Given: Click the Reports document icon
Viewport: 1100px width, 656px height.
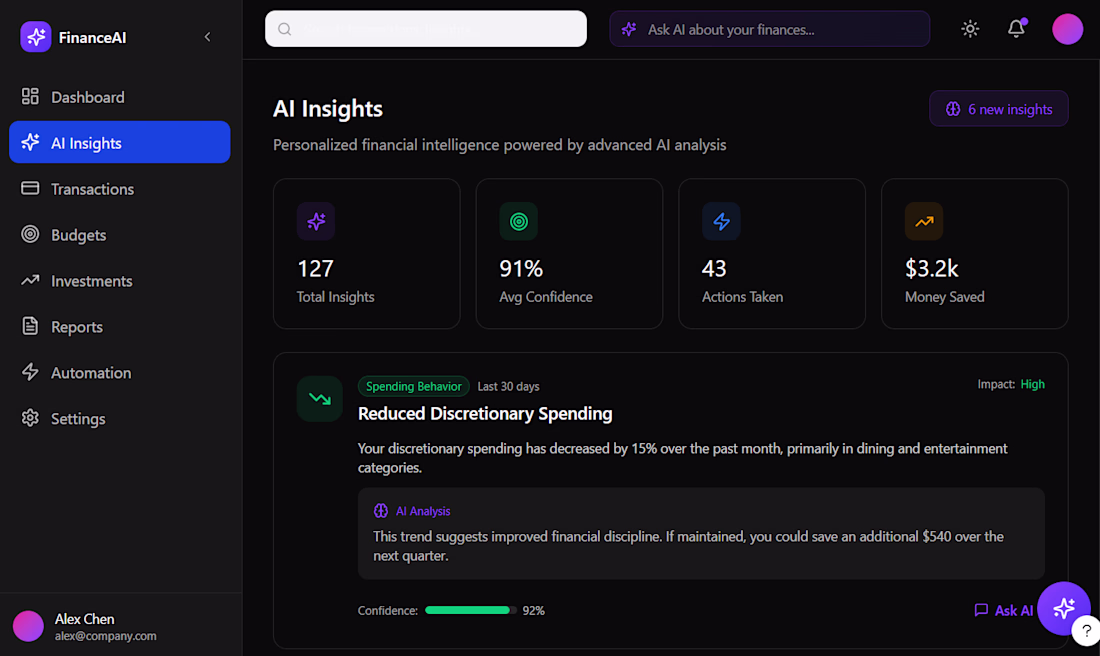Looking at the screenshot, I should [x=30, y=326].
